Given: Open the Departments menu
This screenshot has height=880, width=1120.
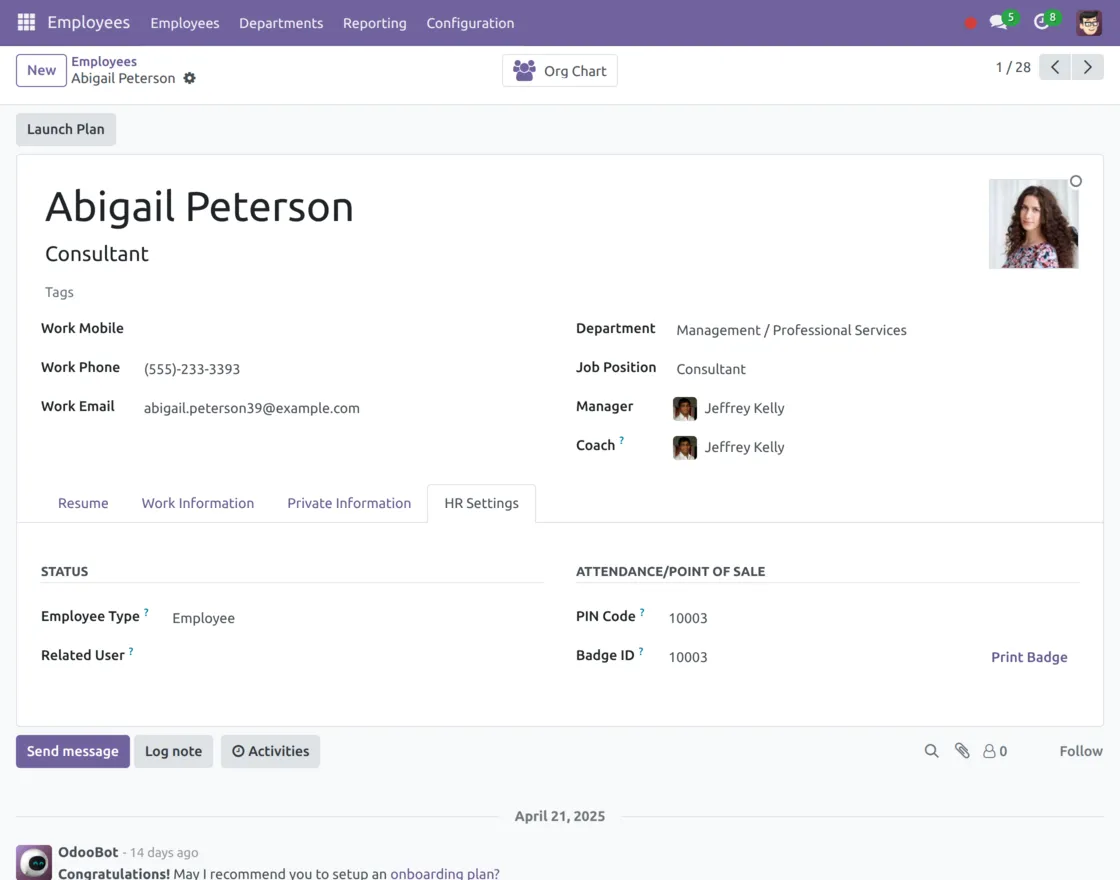Looking at the screenshot, I should (x=281, y=23).
